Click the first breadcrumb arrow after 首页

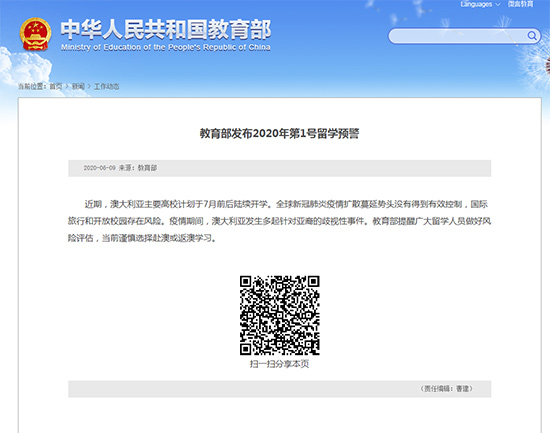click(67, 86)
